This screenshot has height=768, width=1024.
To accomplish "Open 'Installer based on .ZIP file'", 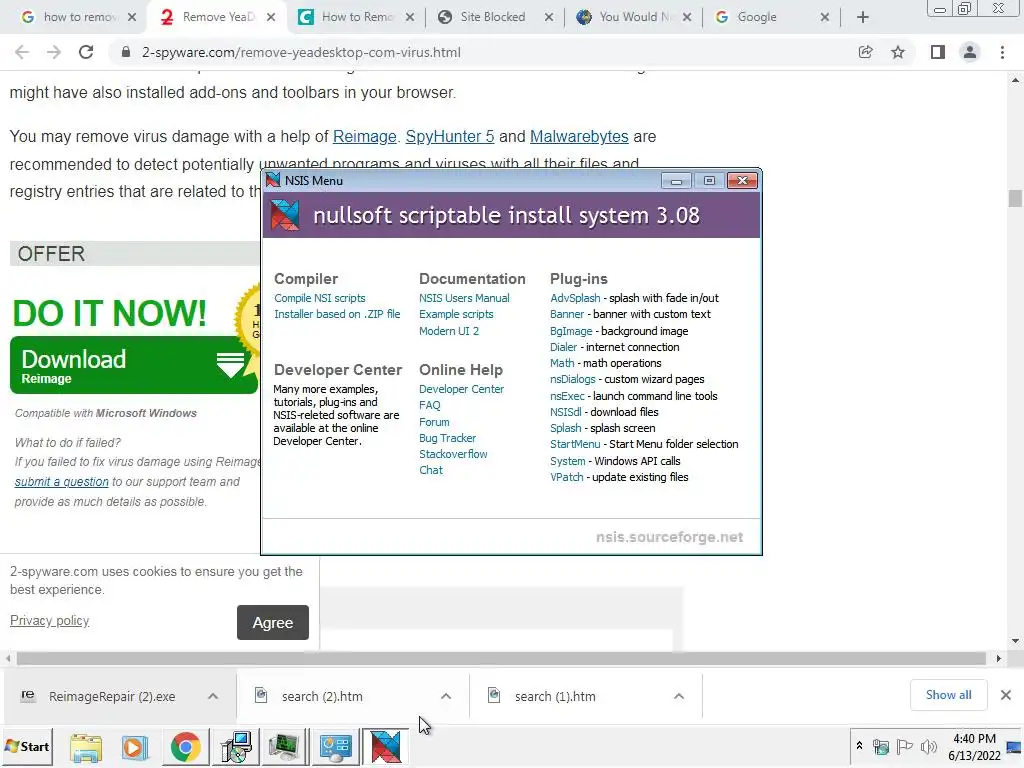I will 337,314.
